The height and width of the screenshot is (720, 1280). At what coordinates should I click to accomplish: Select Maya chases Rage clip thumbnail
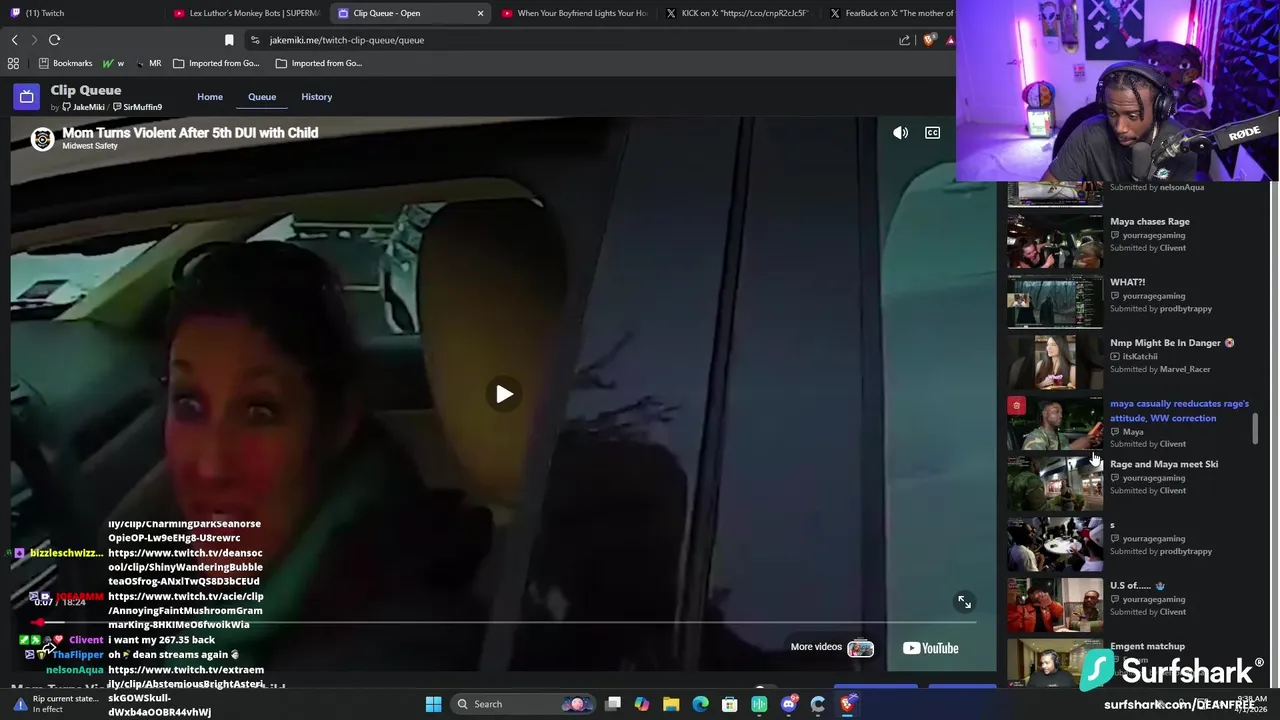(1055, 241)
